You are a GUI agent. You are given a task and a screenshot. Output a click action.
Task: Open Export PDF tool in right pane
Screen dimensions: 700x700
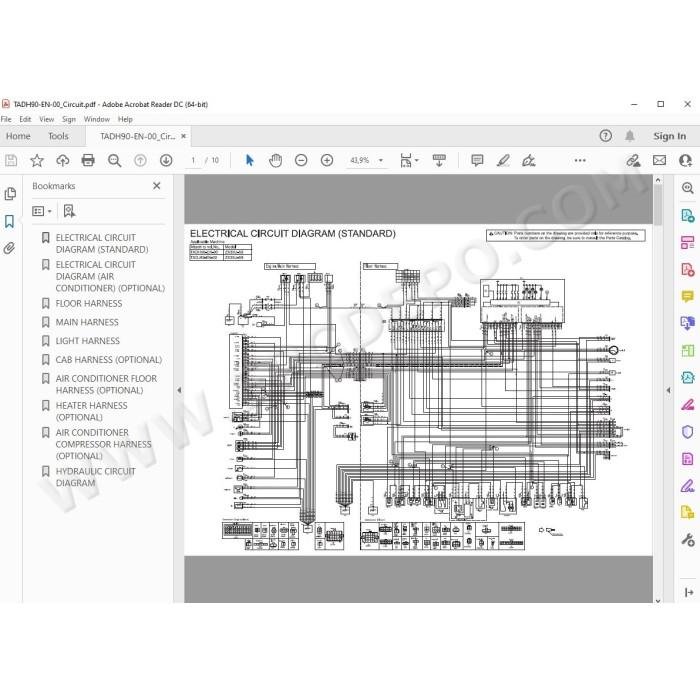(x=688, y=216)
